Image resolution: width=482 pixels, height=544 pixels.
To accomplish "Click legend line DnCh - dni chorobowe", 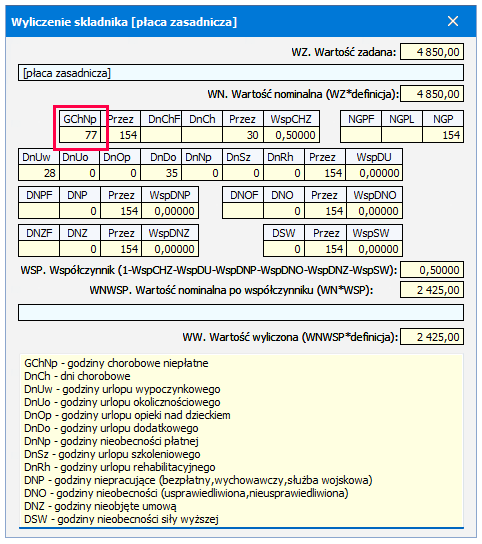I will click(x=77, y=376).
